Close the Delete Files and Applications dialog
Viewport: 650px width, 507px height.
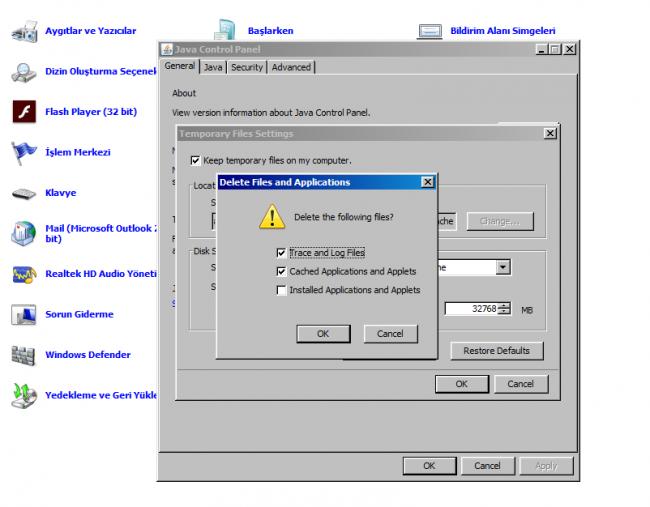(427, 182)
